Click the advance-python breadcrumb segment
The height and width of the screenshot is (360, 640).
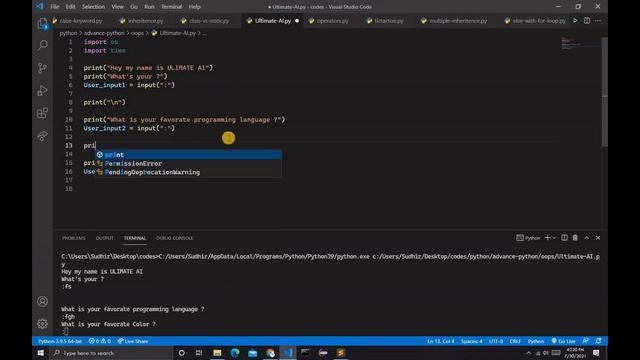pyautogui.click(x=104, y=33)
